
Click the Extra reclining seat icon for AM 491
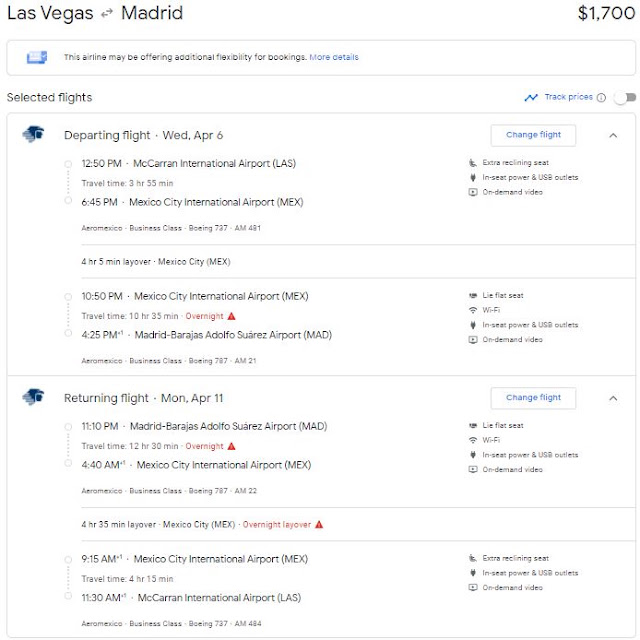tap(473, 163)
